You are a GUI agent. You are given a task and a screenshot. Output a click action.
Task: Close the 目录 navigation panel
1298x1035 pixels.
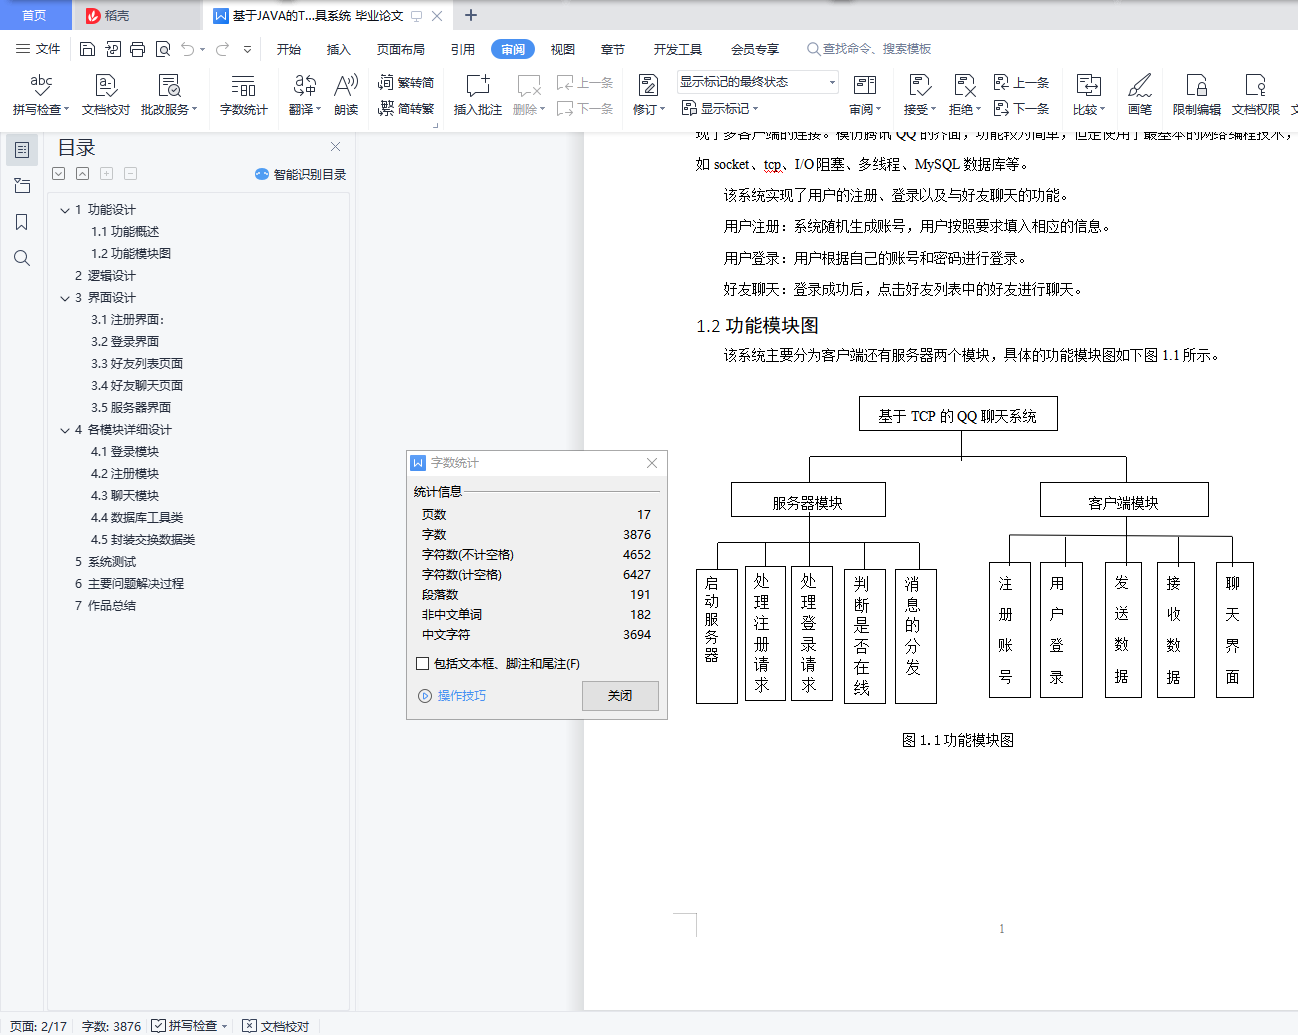(335, 147)
